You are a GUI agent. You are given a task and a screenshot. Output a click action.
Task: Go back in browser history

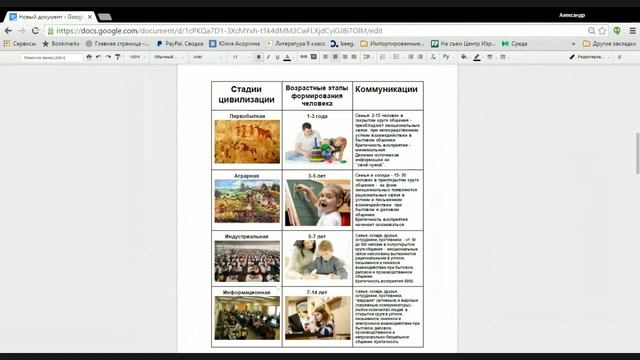pyautogui.click(x=8, y=31)
